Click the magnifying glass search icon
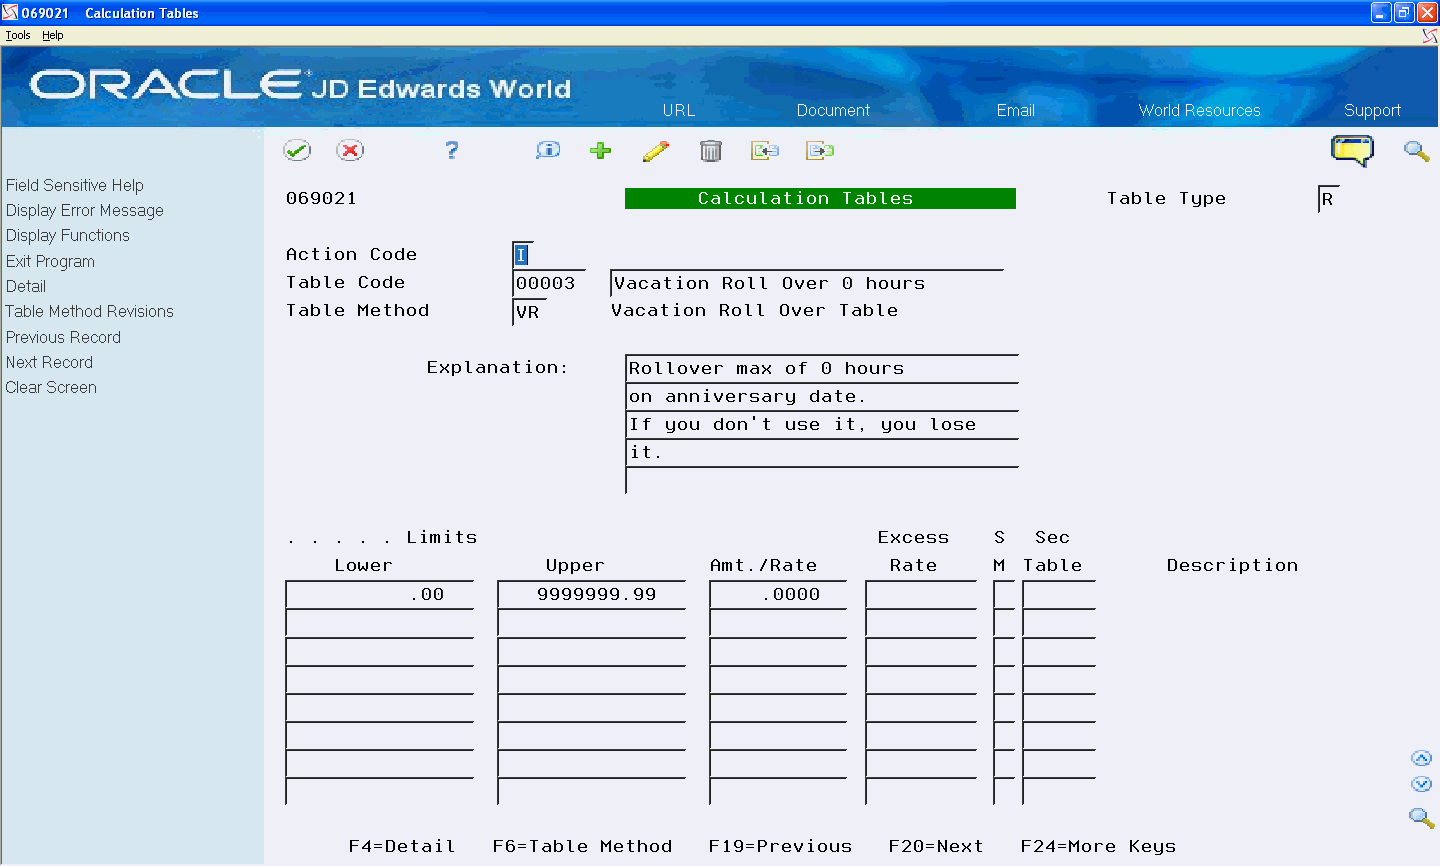The image size is (1440, 866). tap(1416, 150)
